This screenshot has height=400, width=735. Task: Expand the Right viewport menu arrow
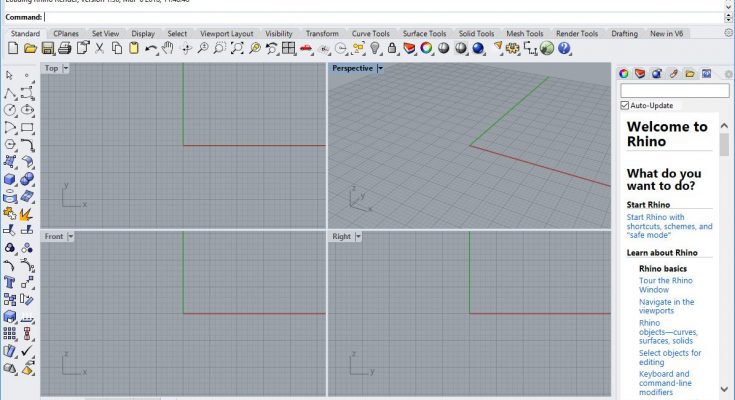358,237
